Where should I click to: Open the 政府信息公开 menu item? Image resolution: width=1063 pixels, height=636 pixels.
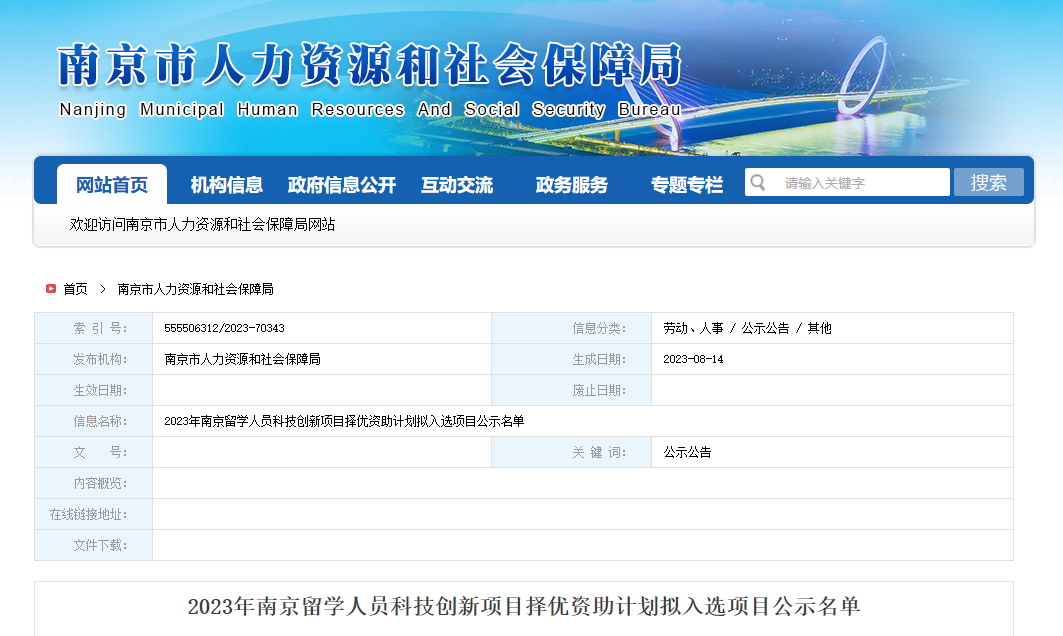pyautogui.click(x=342, y=185)
